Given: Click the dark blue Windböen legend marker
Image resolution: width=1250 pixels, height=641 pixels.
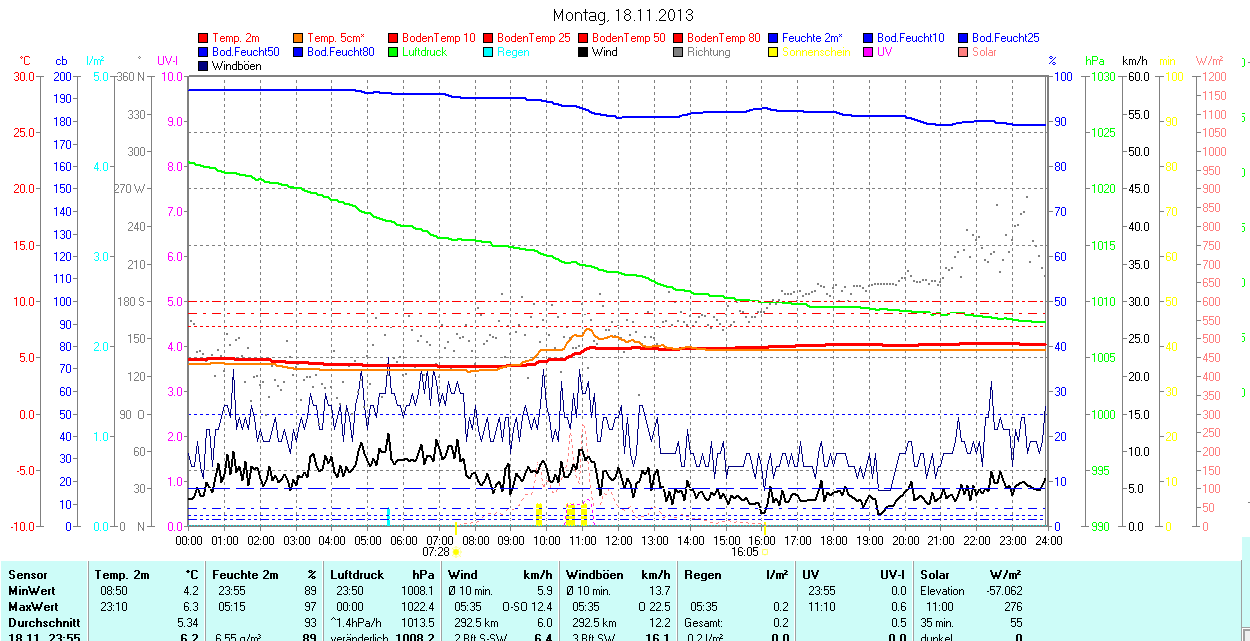Looking at the screenshot, I should point(204,66).
